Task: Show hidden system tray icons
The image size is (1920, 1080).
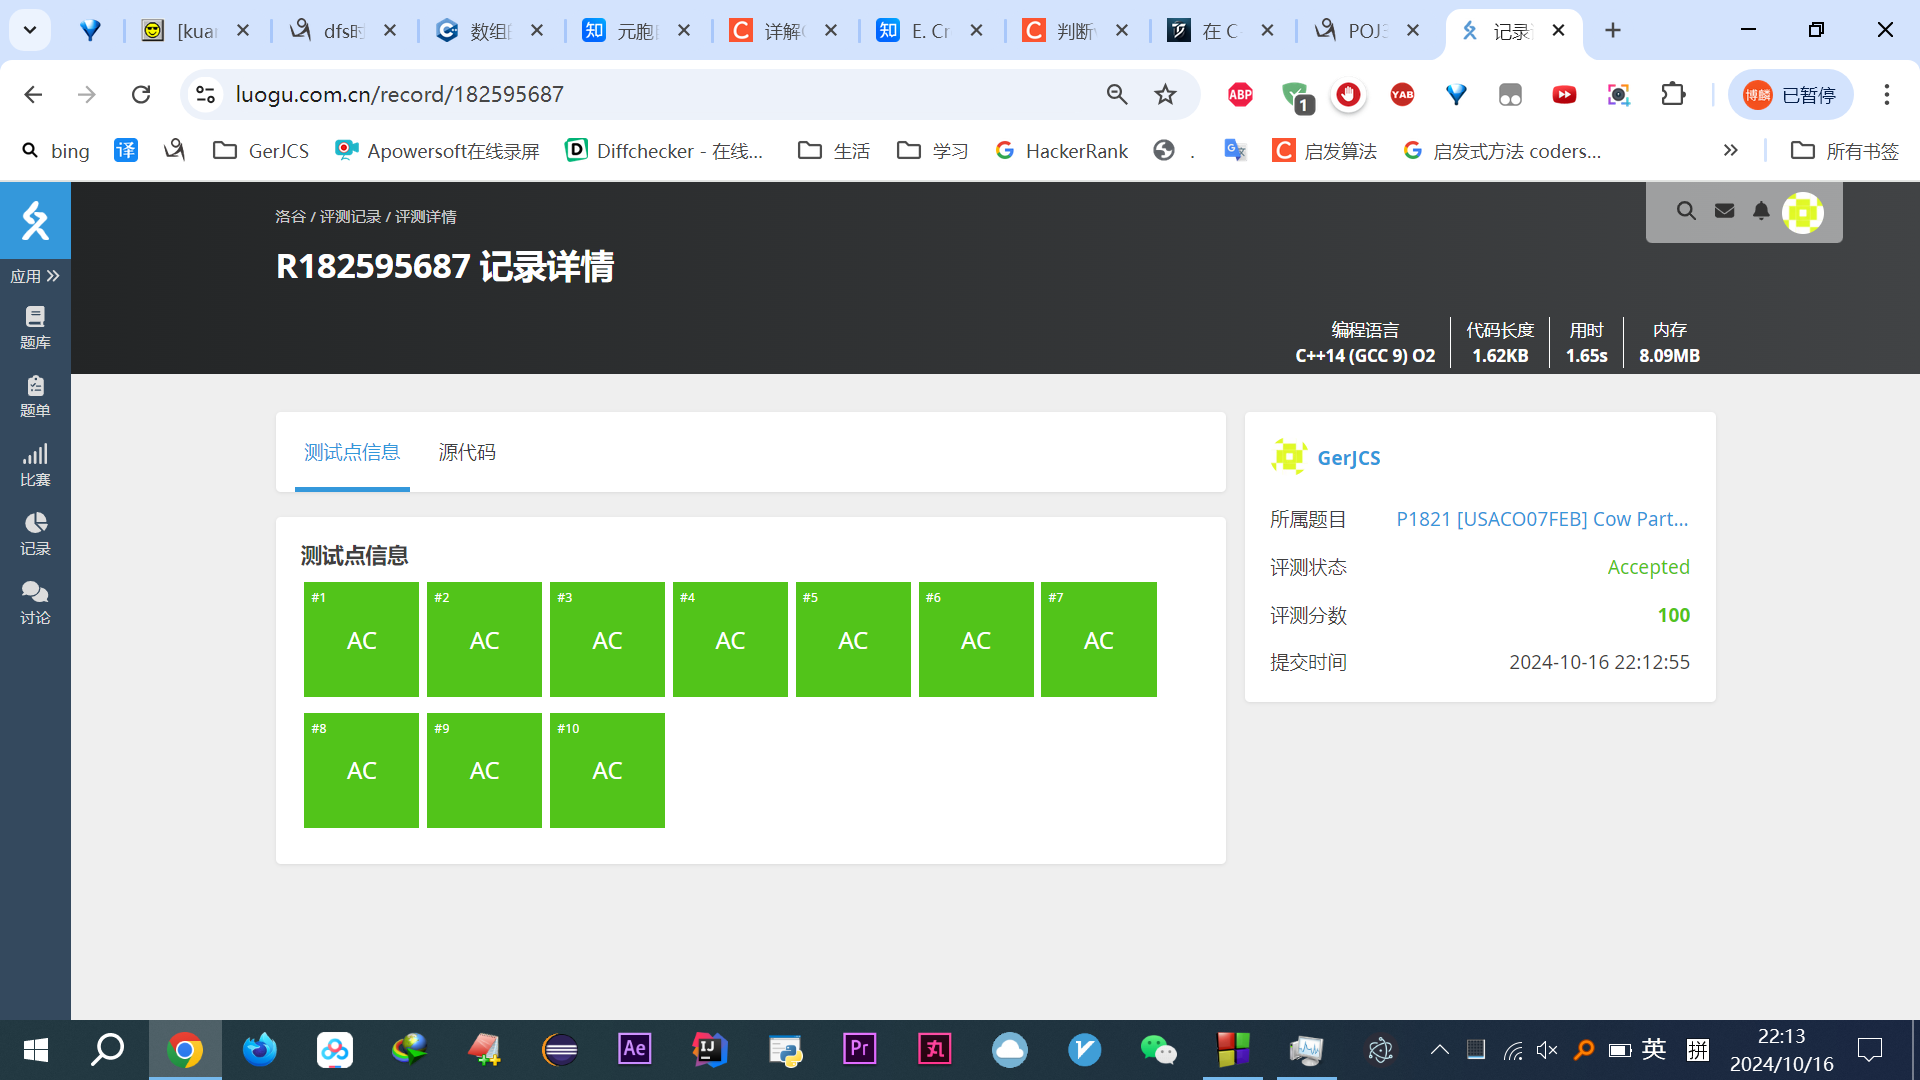Action: 1439,1049
